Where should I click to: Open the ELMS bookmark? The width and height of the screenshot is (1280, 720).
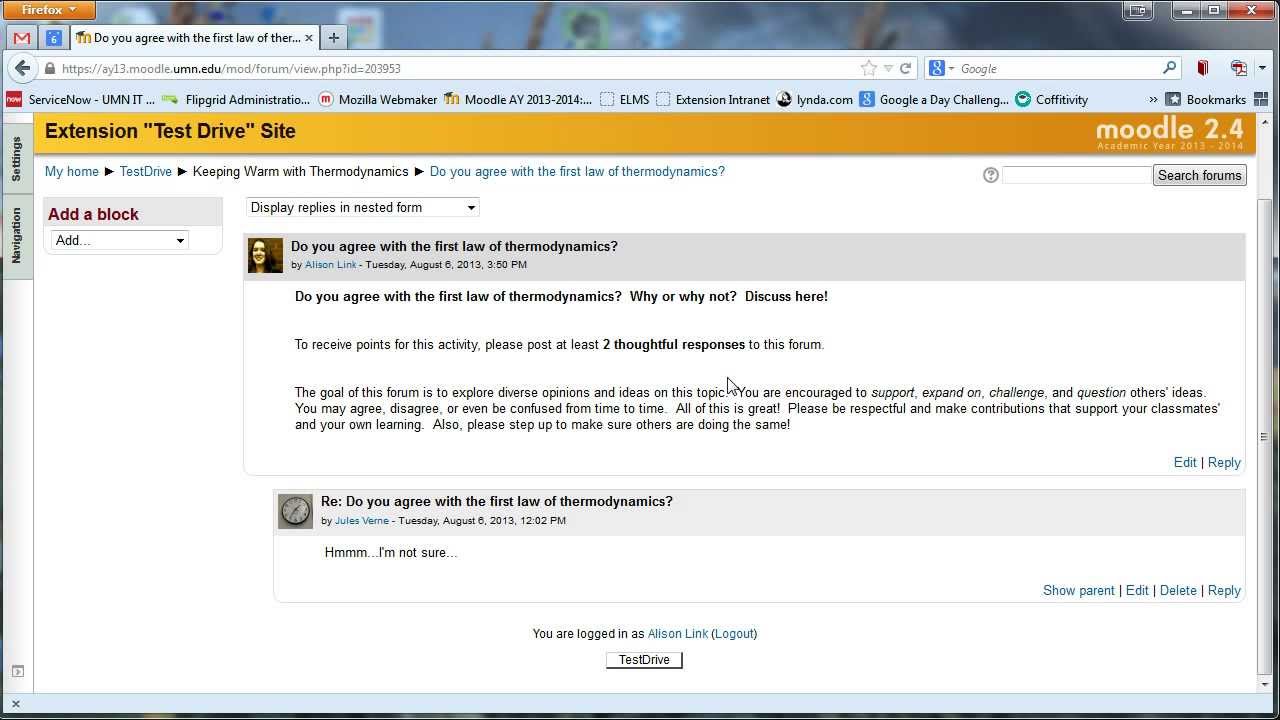(625, 99)
